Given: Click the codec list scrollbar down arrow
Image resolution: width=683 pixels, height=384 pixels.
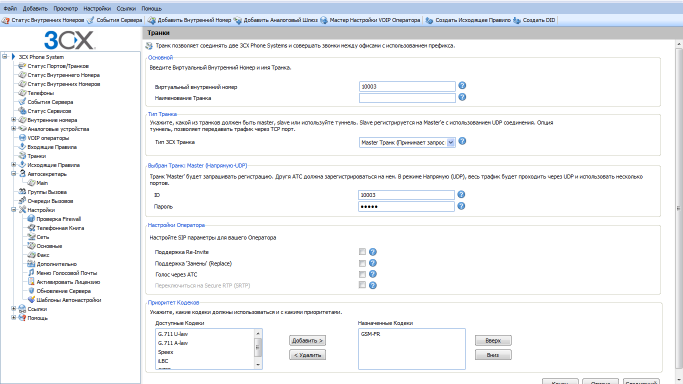Looking at the screenshot, I should point(258,365).
